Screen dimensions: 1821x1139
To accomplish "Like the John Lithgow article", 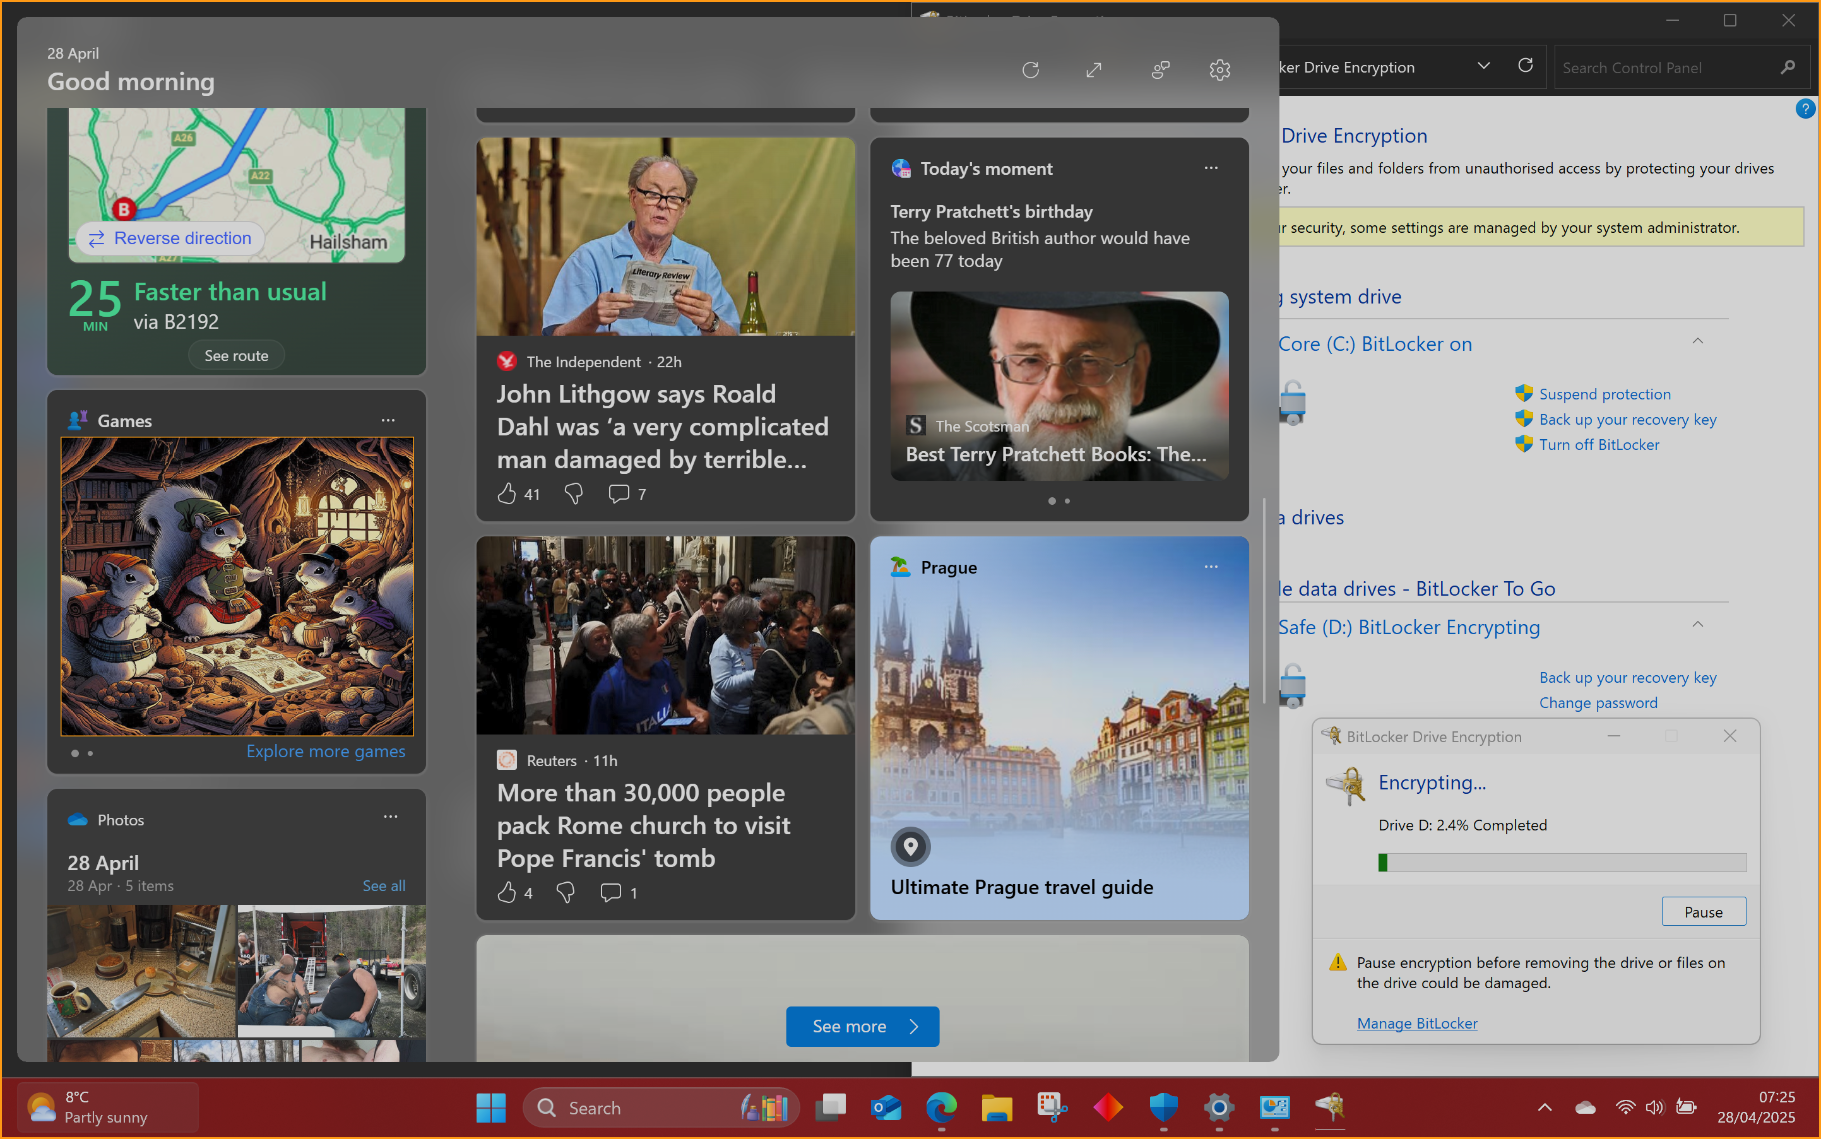I will point(507,493).
